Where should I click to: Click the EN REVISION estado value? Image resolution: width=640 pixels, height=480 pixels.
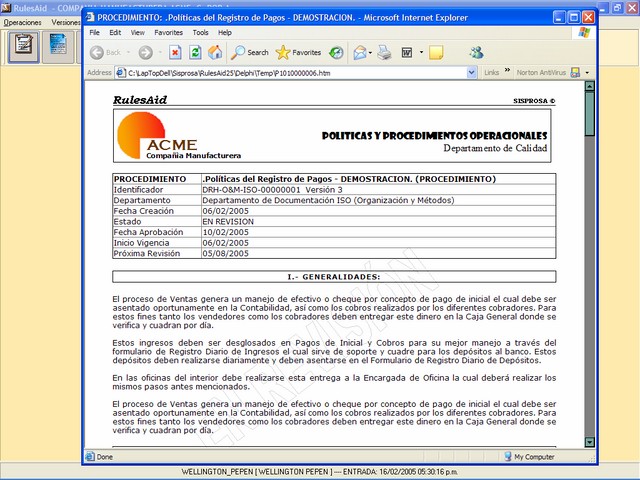click(228, 222)
